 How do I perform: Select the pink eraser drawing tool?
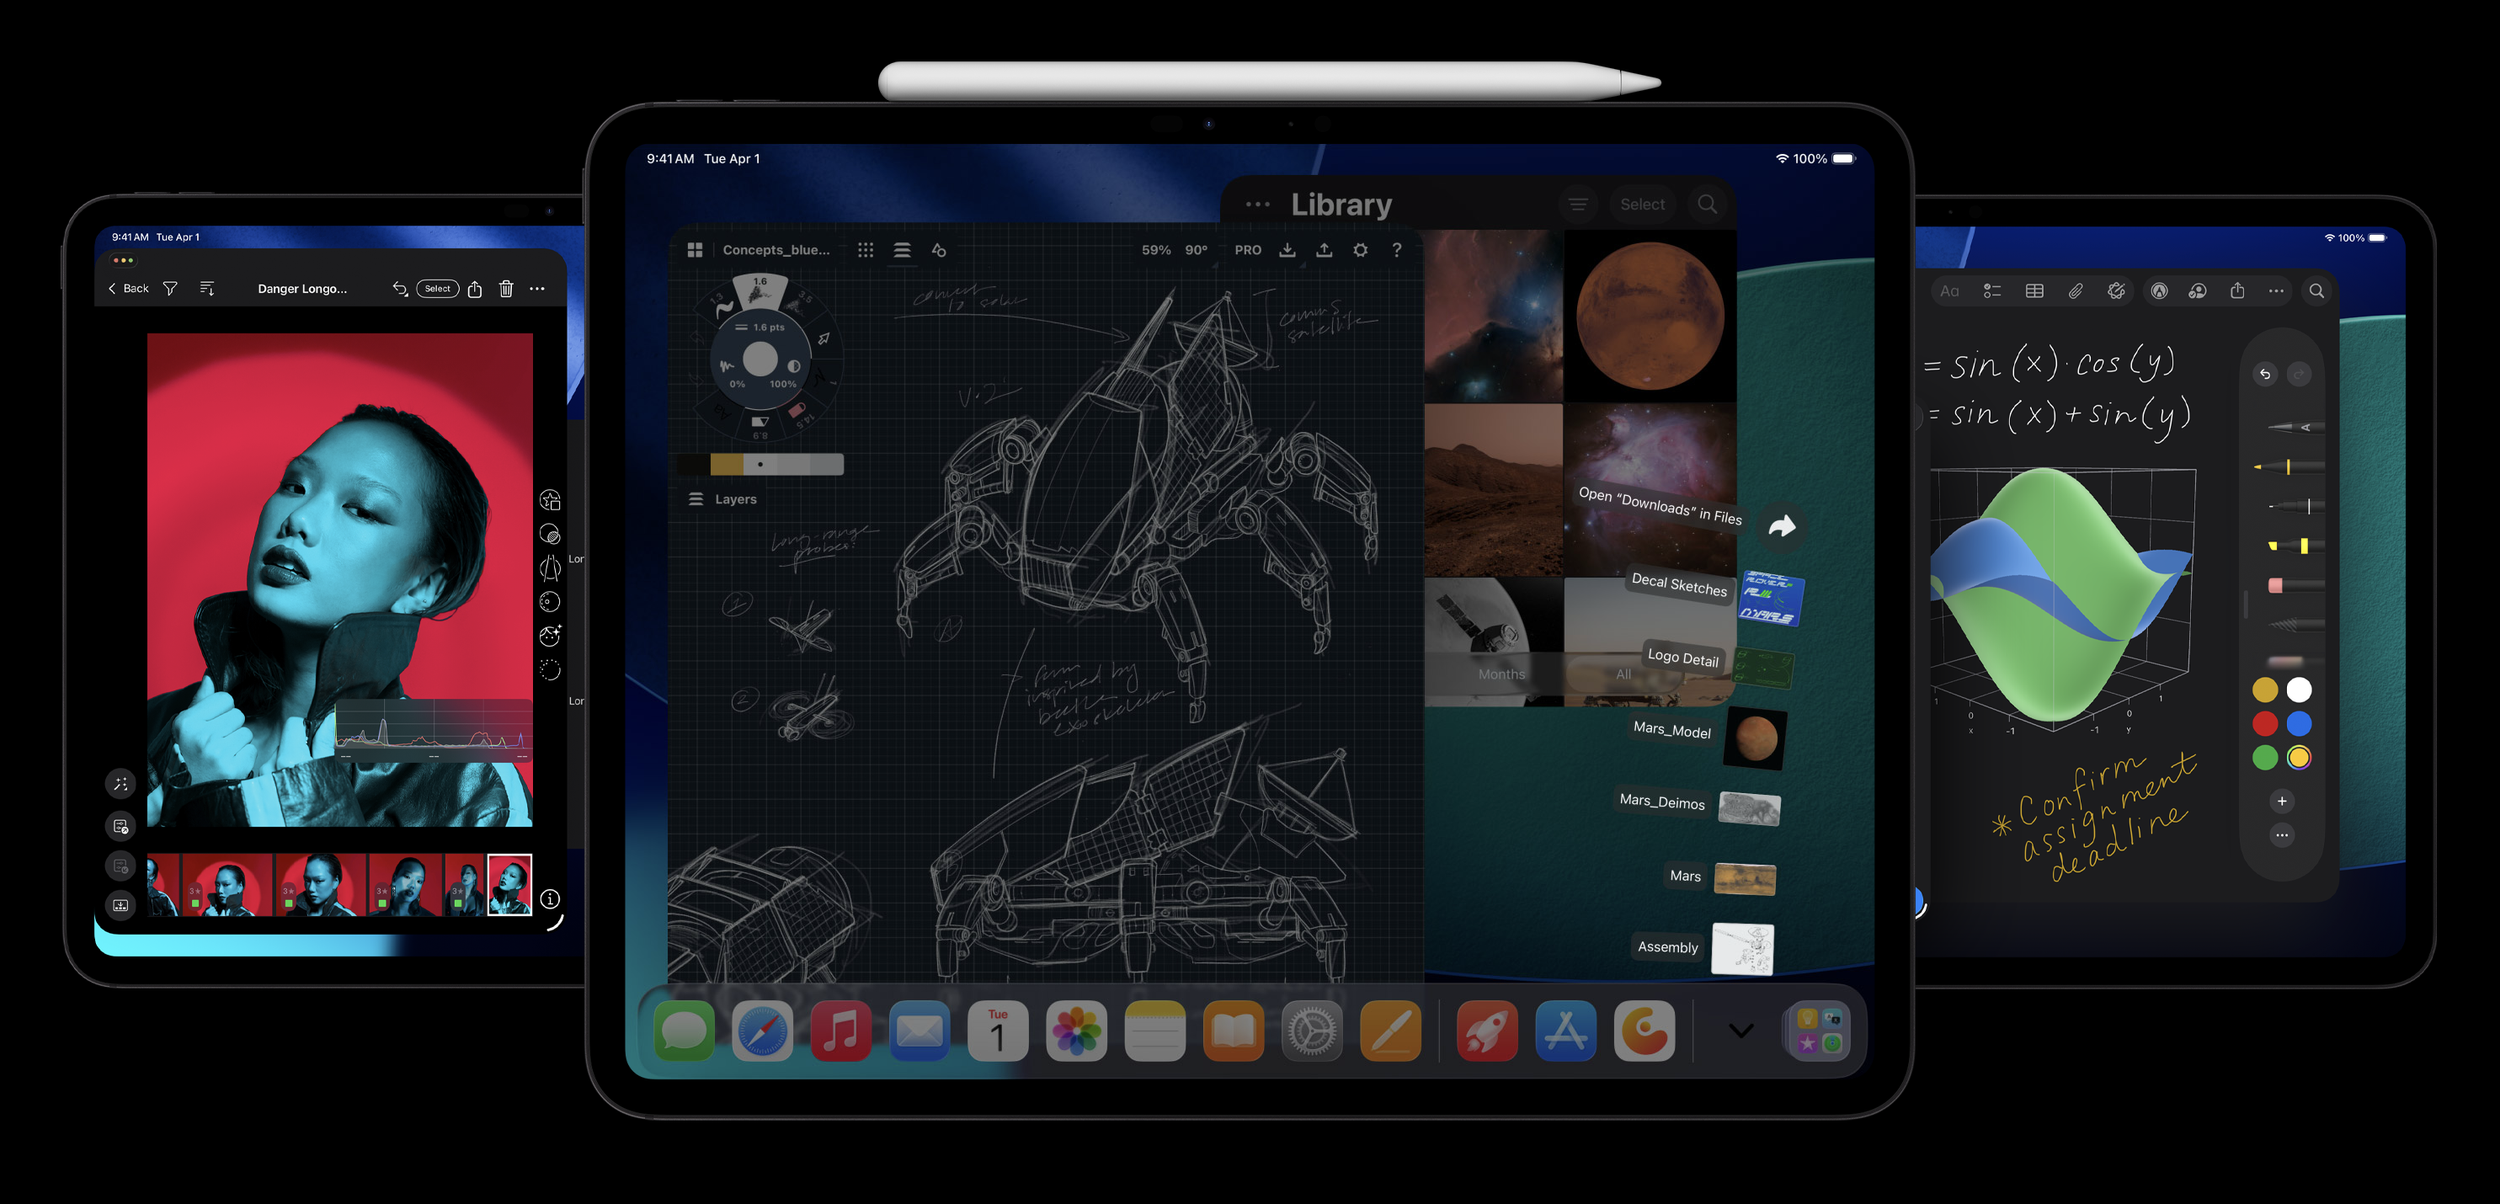point(2294,585)
